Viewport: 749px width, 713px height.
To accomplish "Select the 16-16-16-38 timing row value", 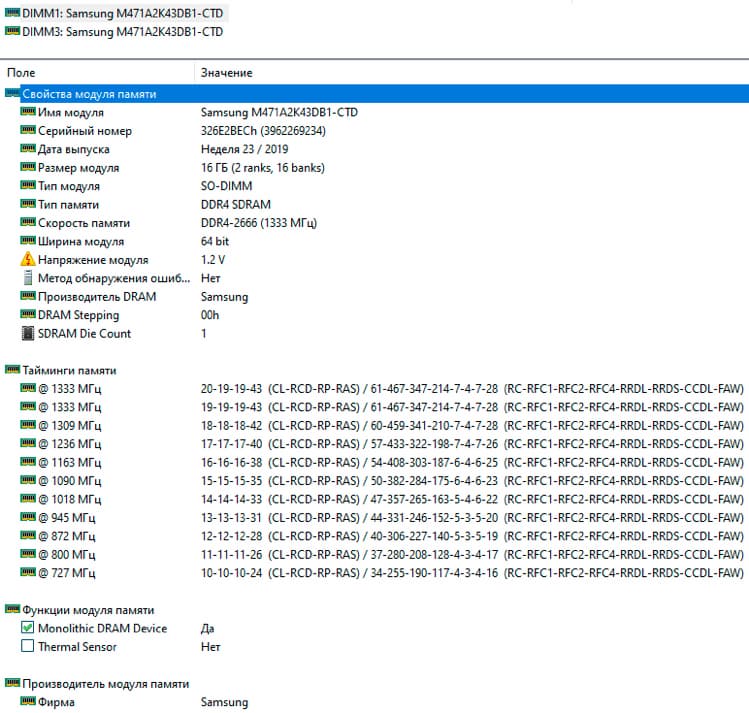I will pyautogui.click(x=472, y=463).
